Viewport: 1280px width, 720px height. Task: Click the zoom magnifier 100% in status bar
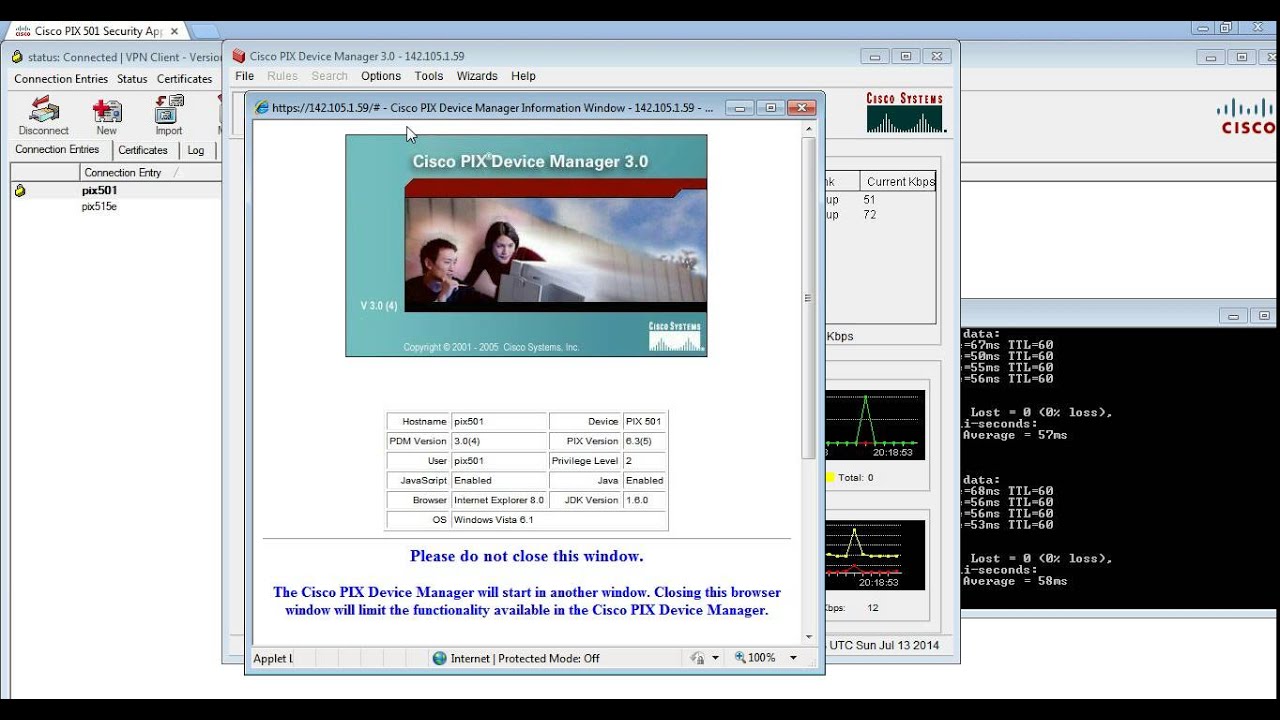[x=755, y=658]
